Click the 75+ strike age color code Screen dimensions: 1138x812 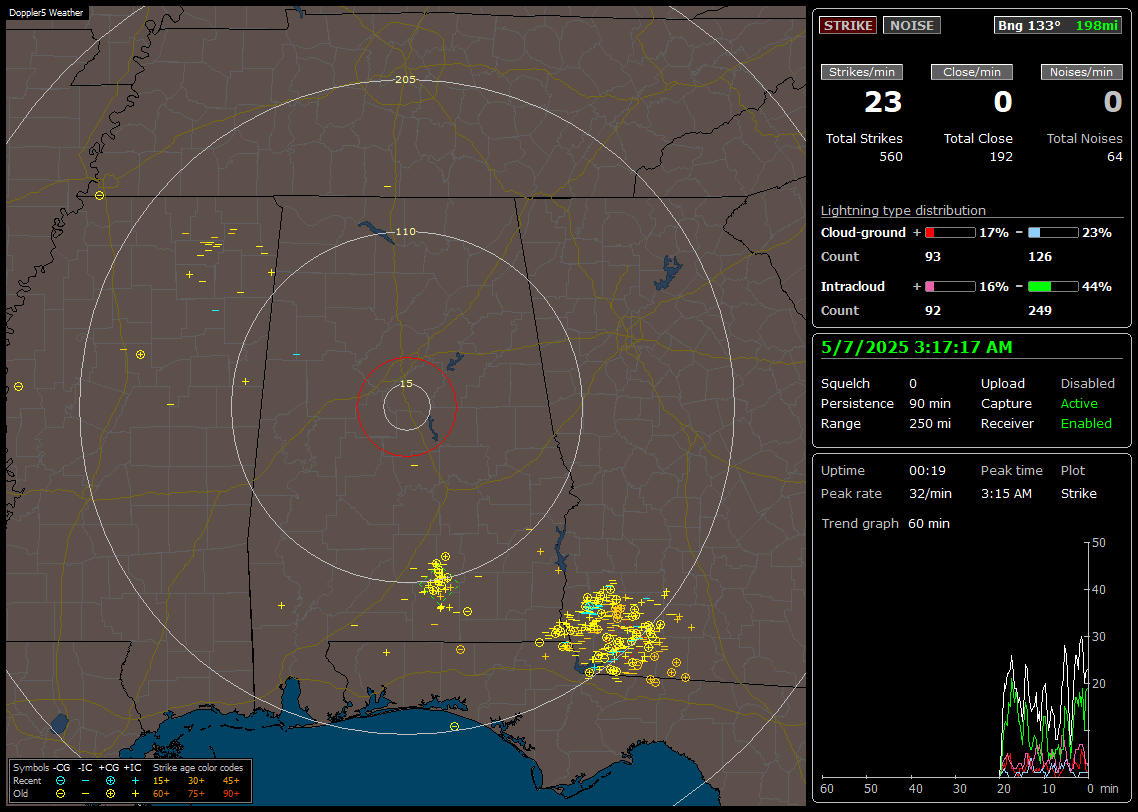tap(196, 794)
